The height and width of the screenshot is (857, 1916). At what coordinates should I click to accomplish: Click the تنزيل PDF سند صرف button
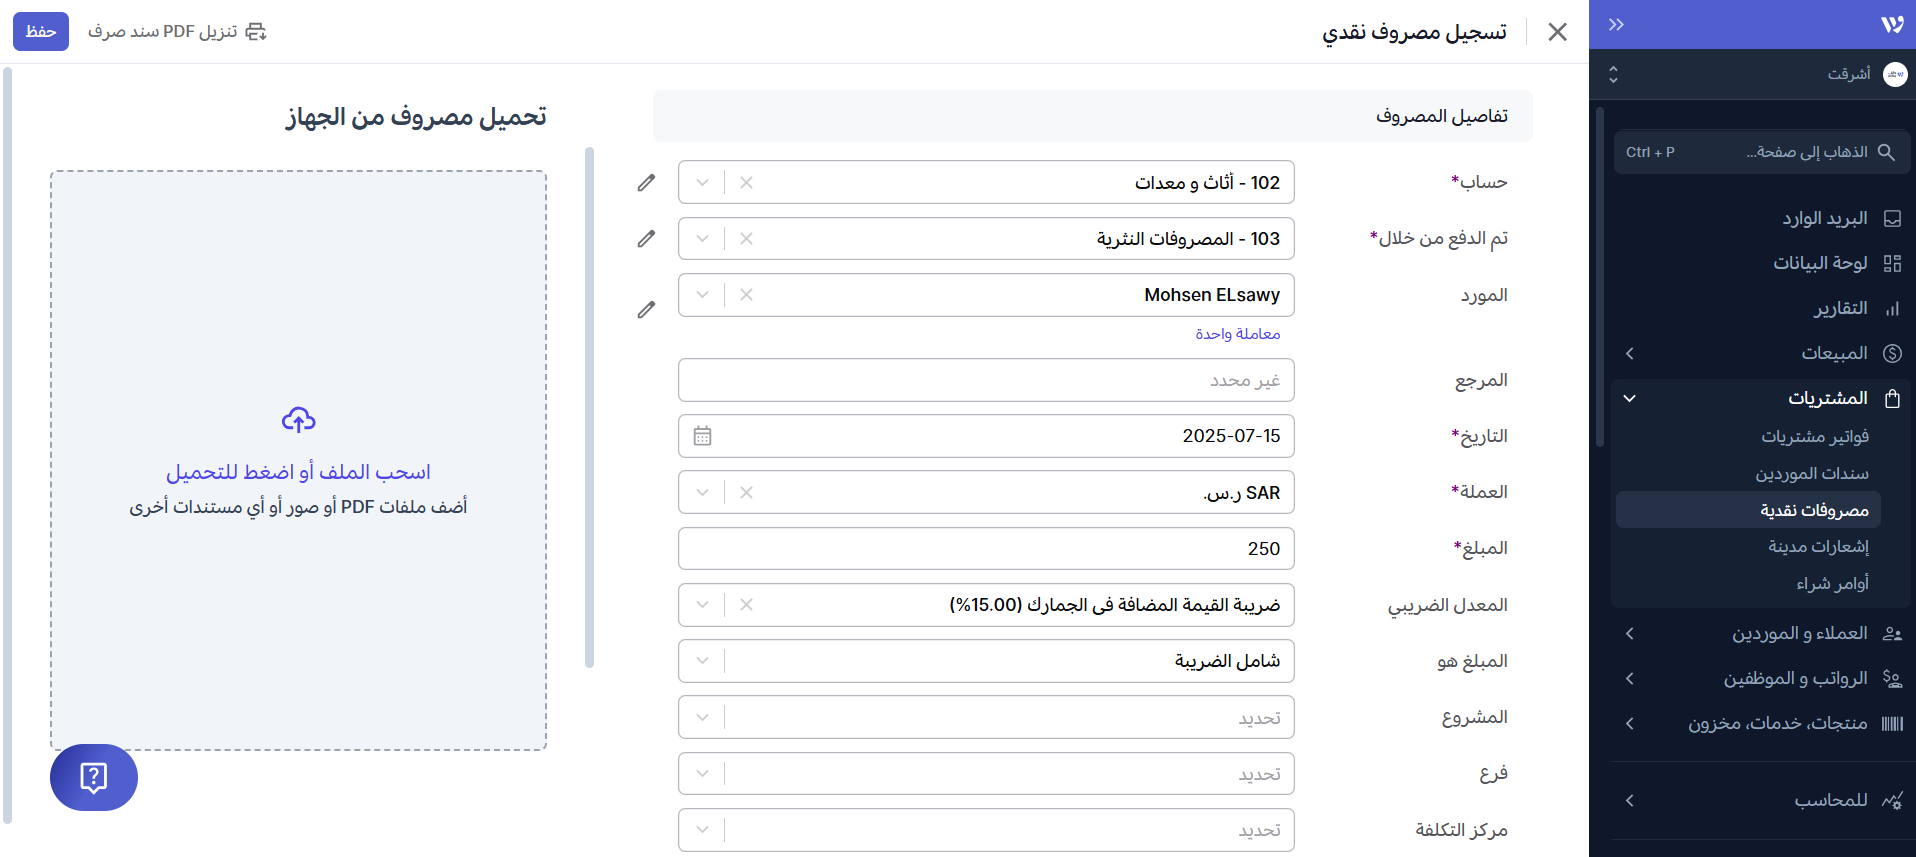177,32
